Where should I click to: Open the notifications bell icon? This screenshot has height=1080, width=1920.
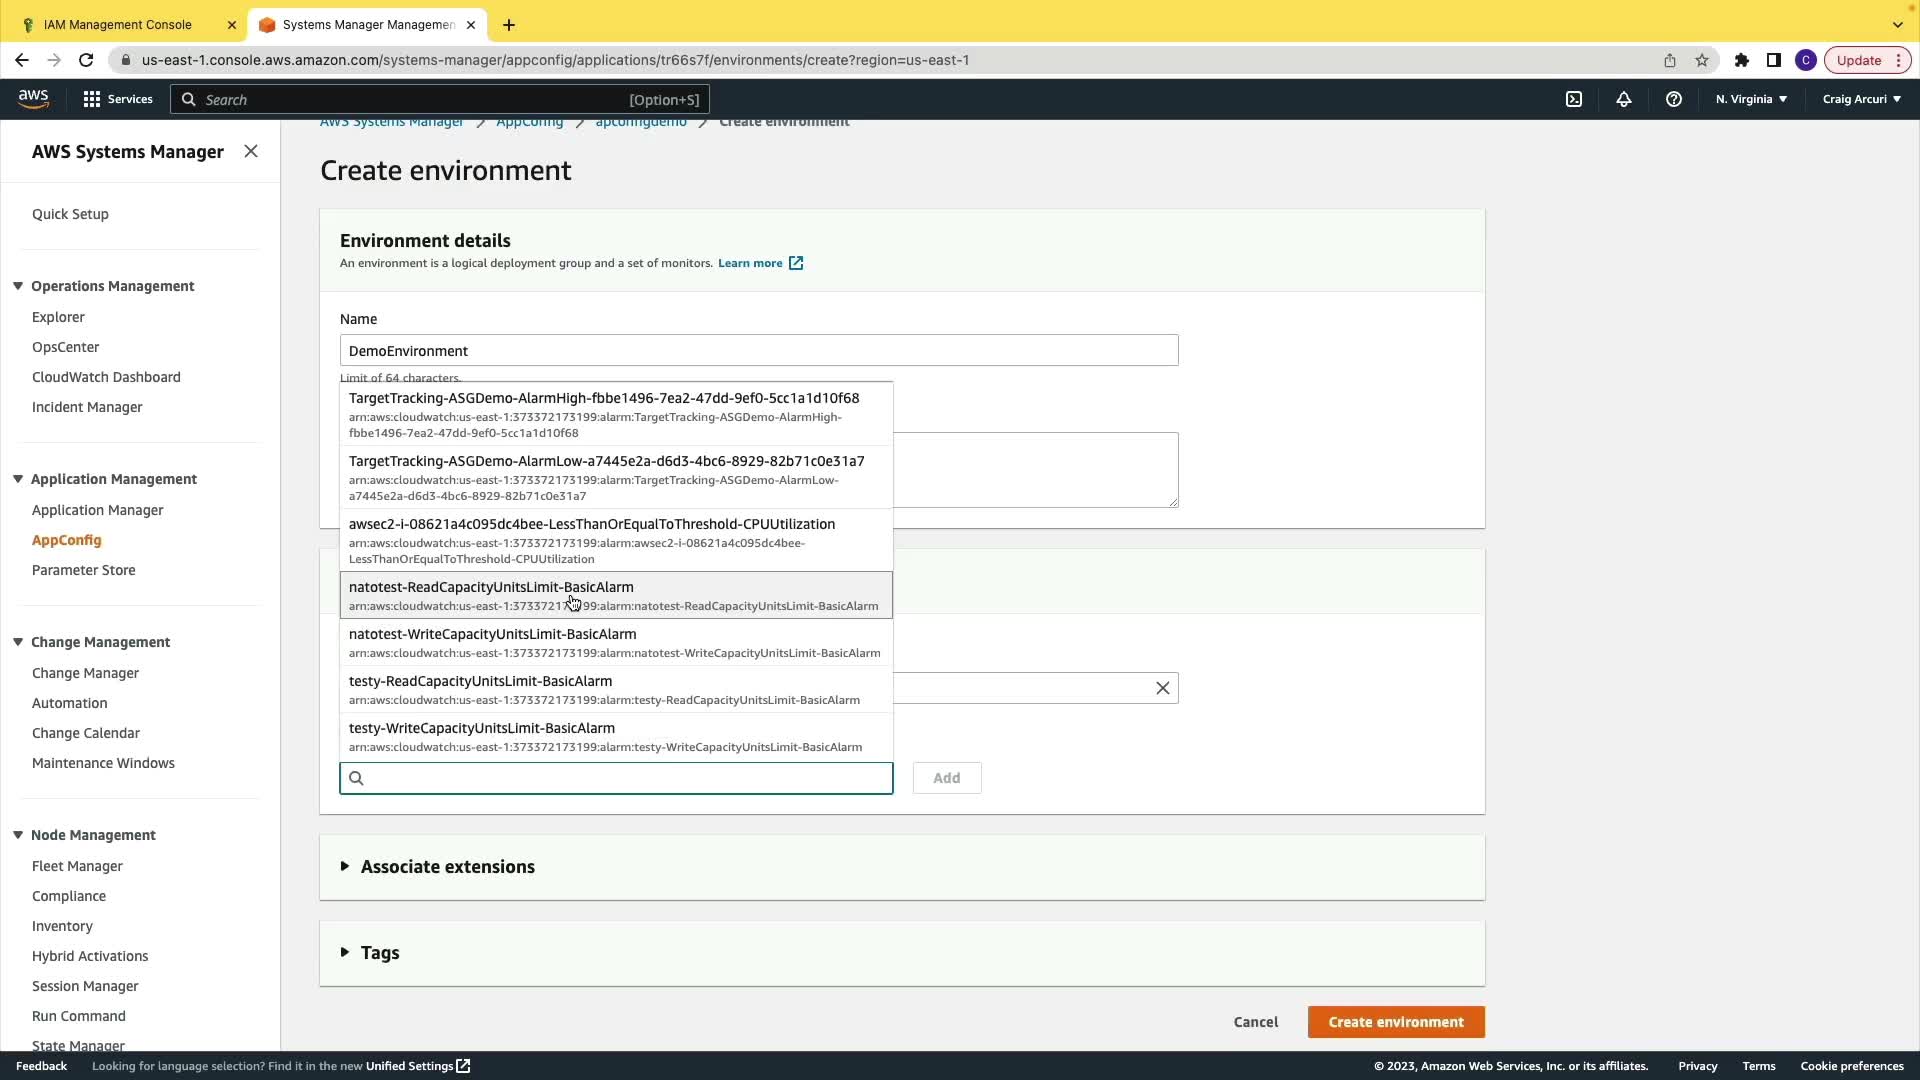coord(1624,99)
